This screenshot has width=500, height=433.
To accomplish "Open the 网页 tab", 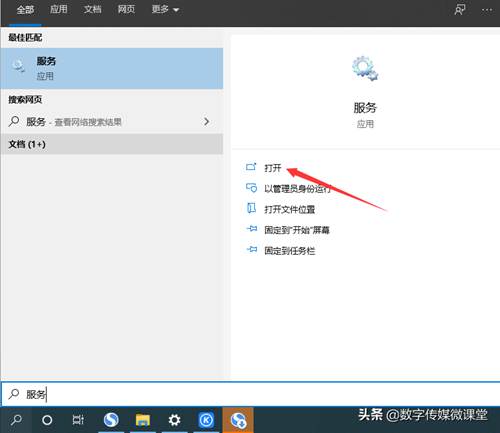I will coord(126,9).
